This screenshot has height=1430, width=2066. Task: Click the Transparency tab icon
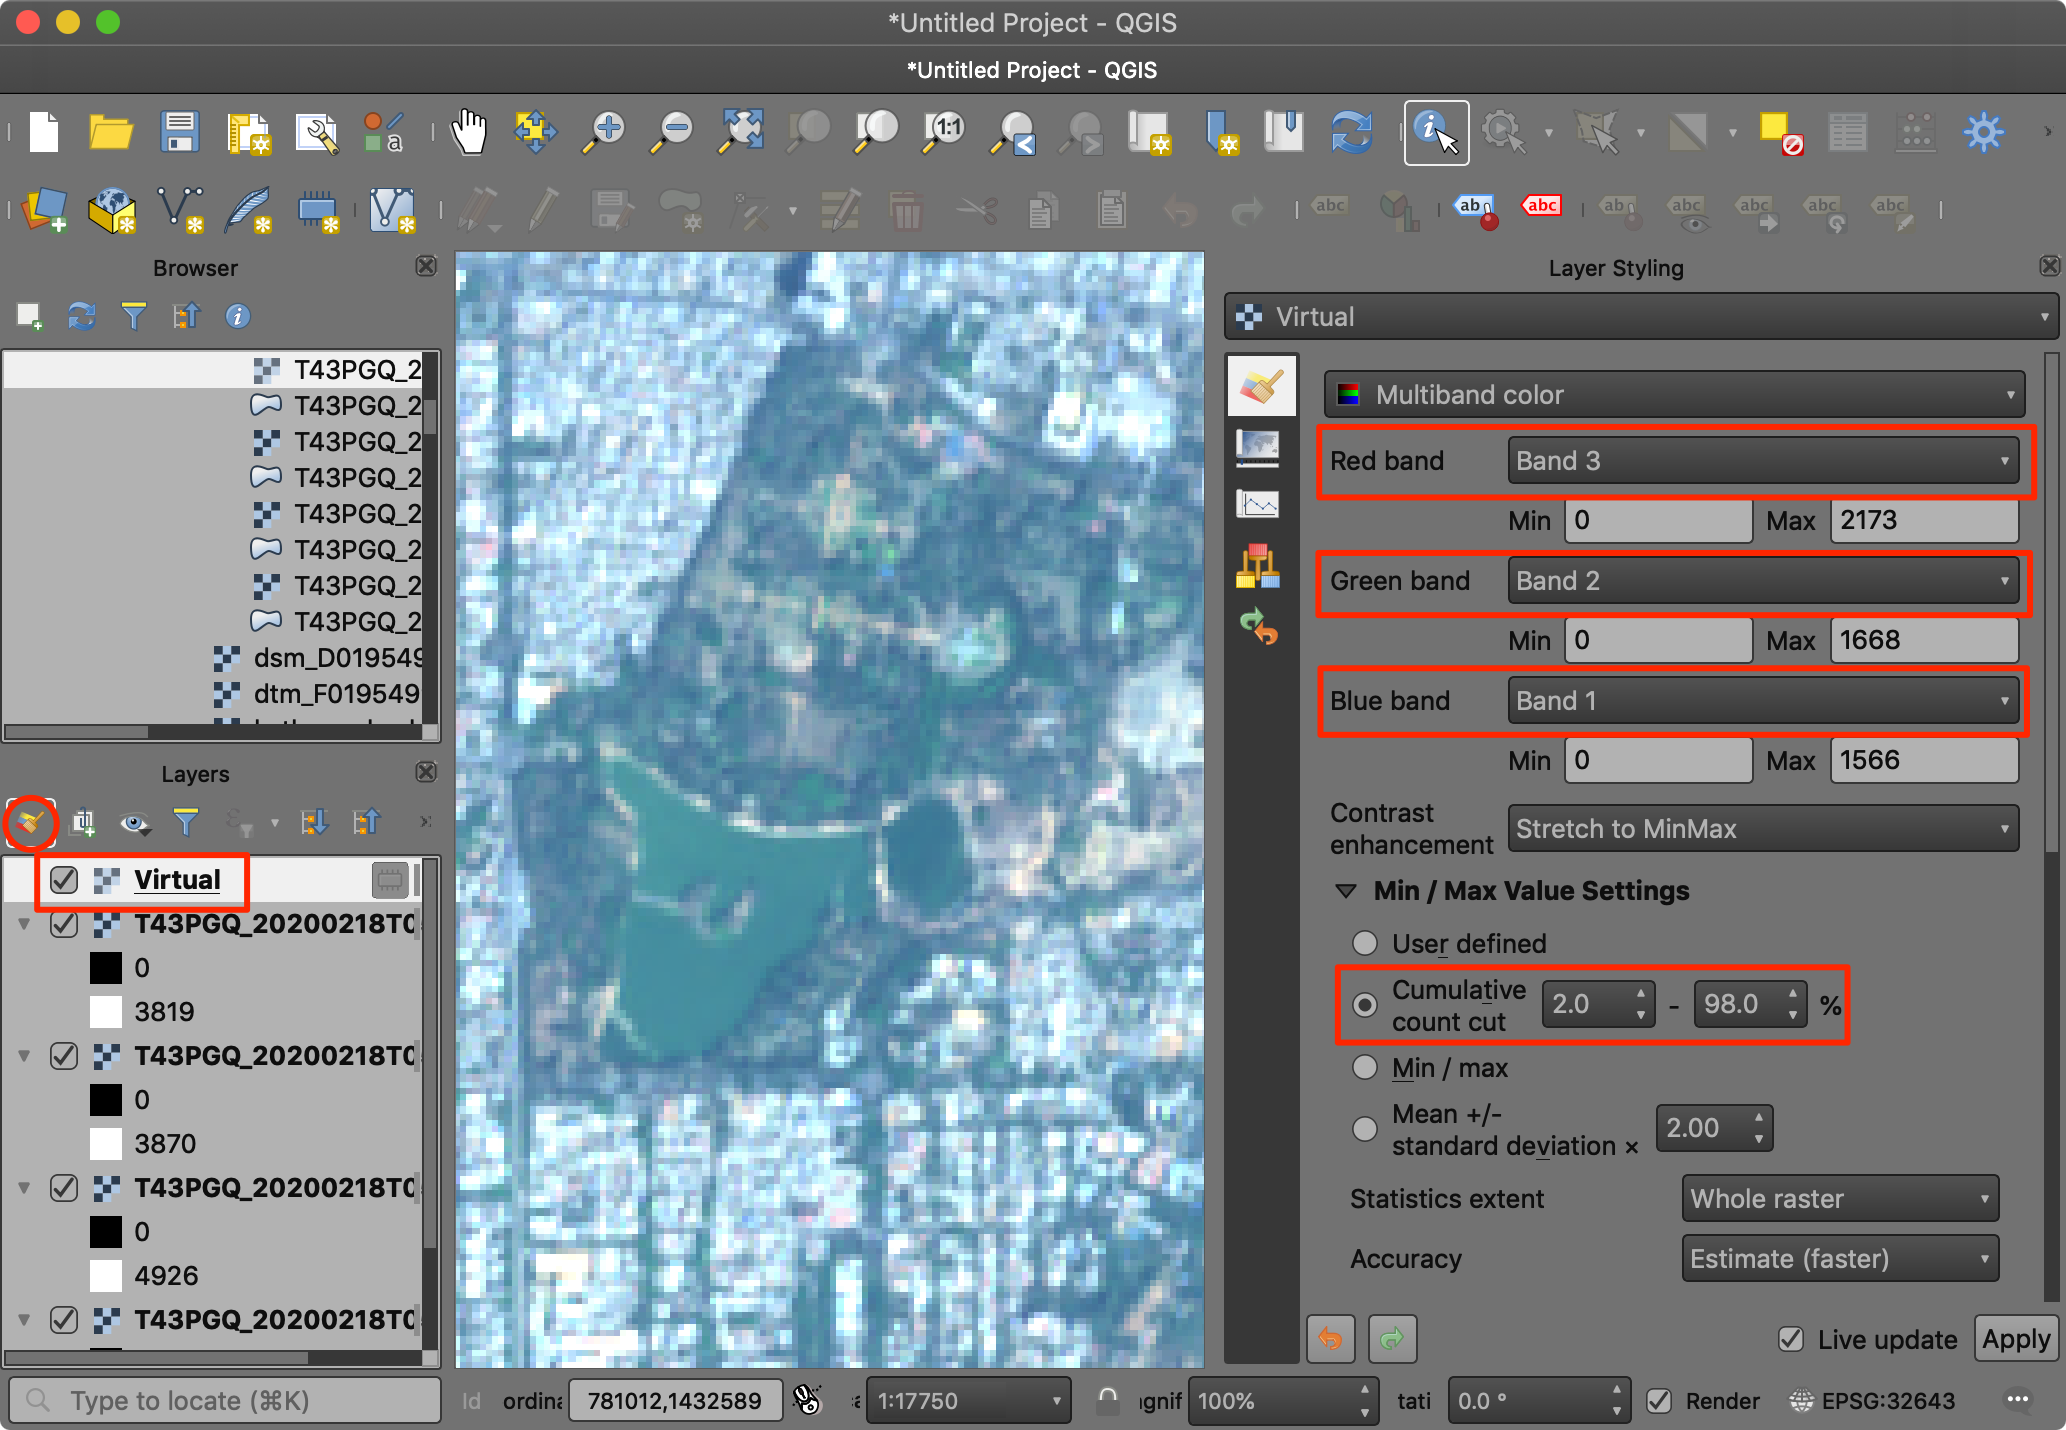(x=1258, y=447)
